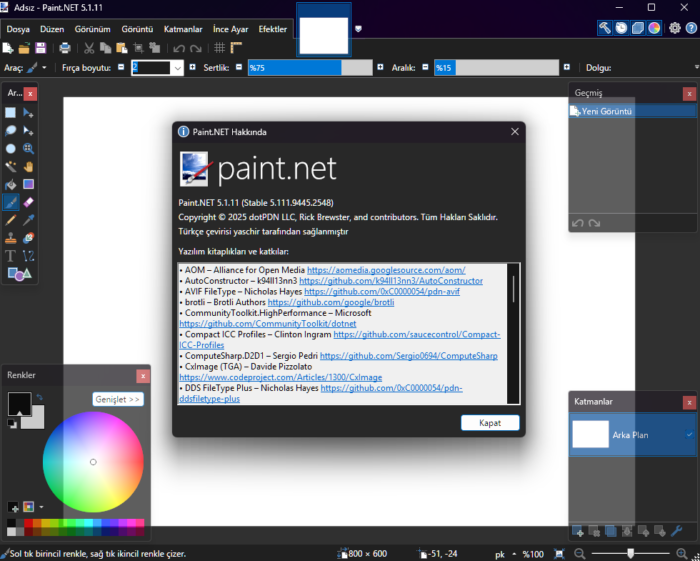Click the Kapat button in the dialog
The image size is (700, 561).
pos(490,423)
